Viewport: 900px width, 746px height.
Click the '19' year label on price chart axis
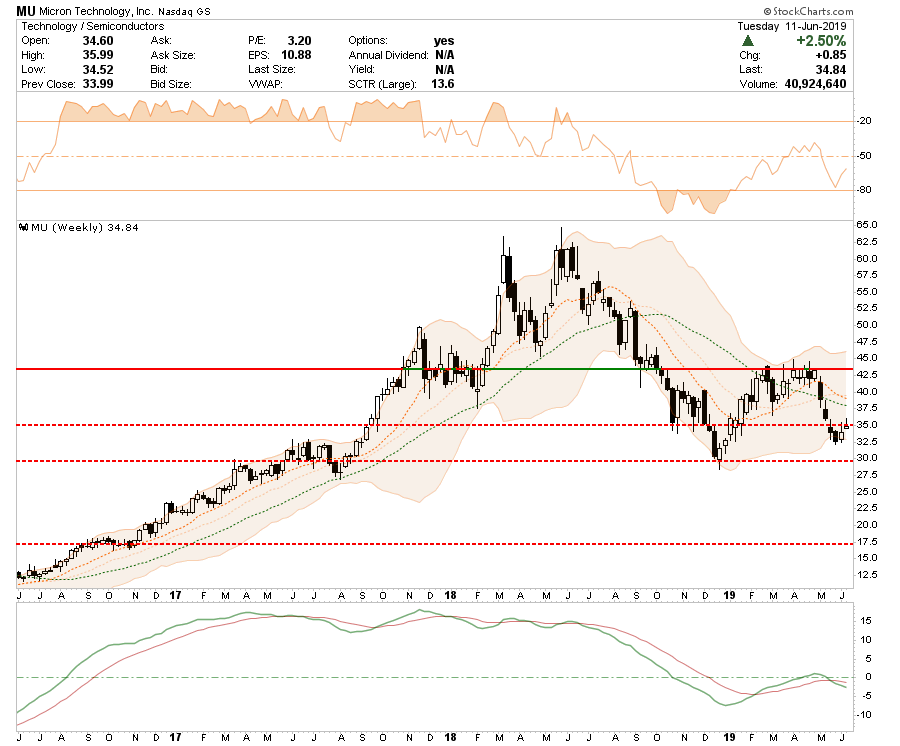pyautogui.click(x=730, y=595)
